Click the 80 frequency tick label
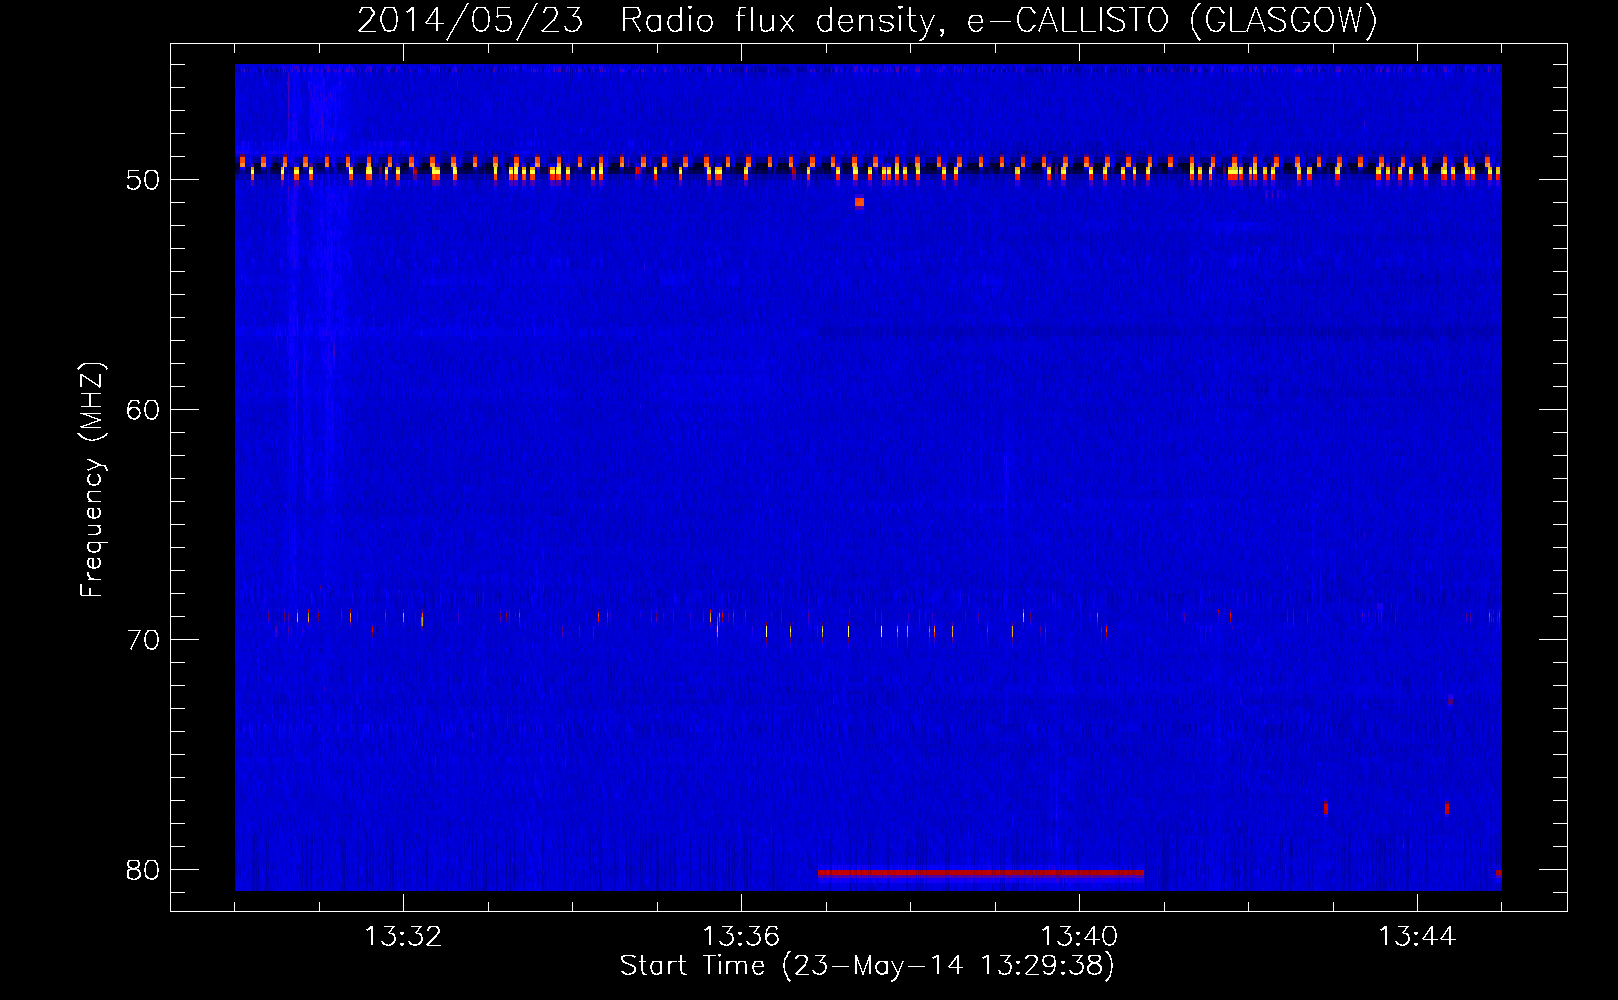 pos(143,870)
